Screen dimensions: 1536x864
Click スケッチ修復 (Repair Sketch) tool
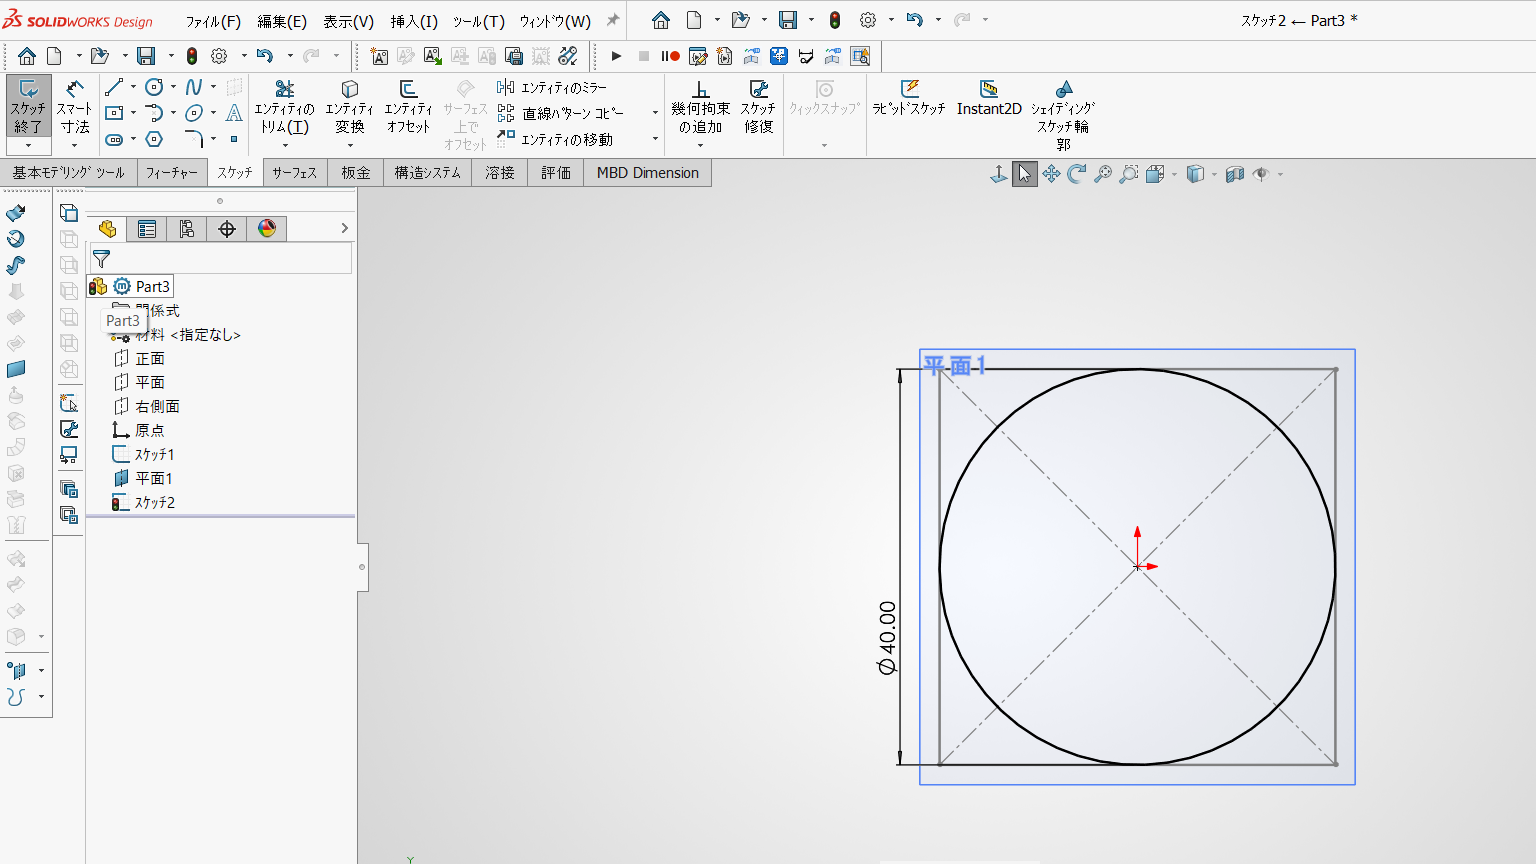758,107
